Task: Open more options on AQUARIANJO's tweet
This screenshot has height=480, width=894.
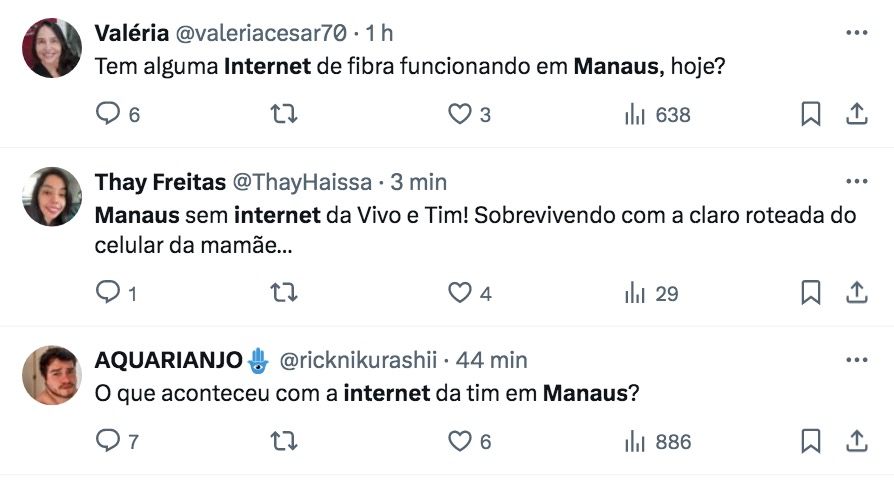Action: coord(857,359)
